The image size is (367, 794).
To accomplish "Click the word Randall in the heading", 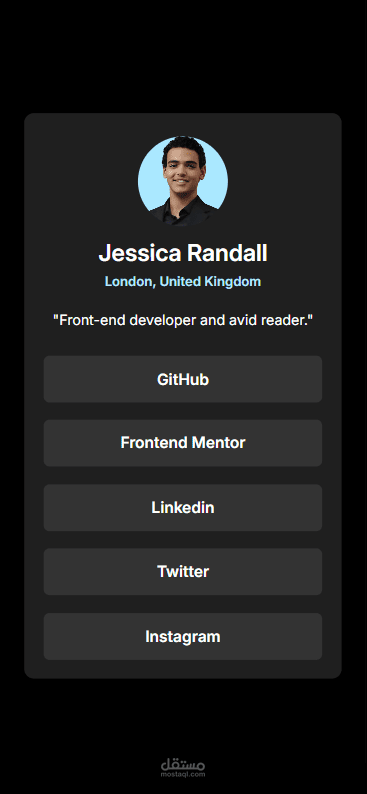I will click(x=227, y=253).
